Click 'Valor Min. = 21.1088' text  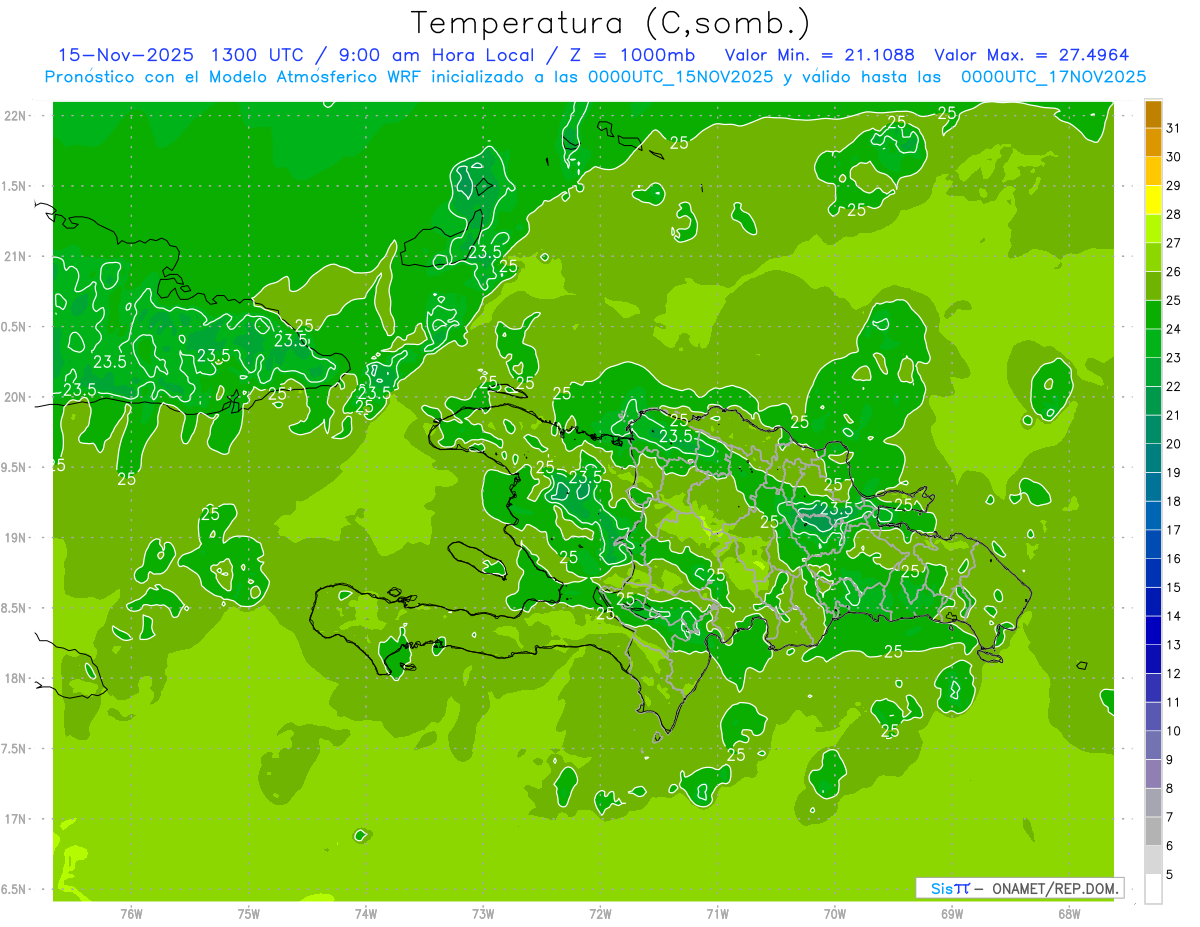pos(819,55)
